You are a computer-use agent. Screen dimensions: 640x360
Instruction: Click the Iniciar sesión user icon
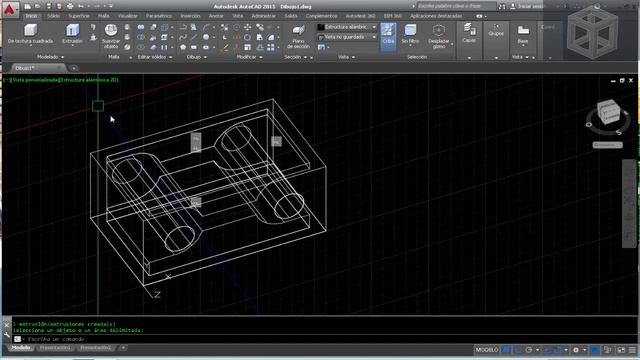(513, 6)
